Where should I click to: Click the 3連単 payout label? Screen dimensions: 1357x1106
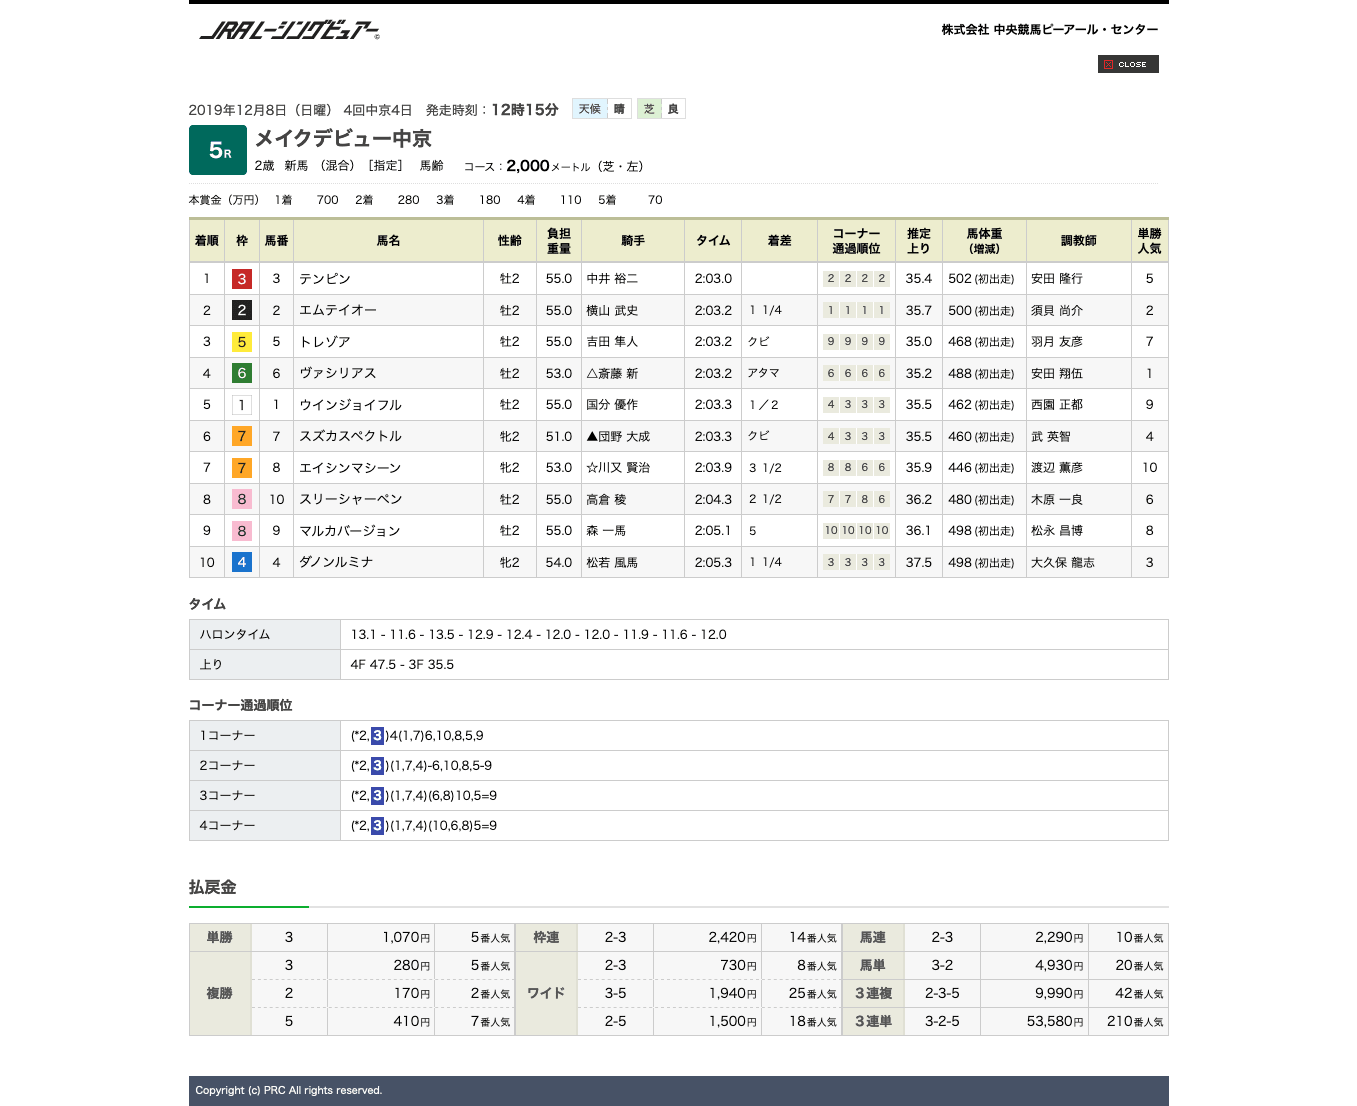click(x=873, y=1022)
